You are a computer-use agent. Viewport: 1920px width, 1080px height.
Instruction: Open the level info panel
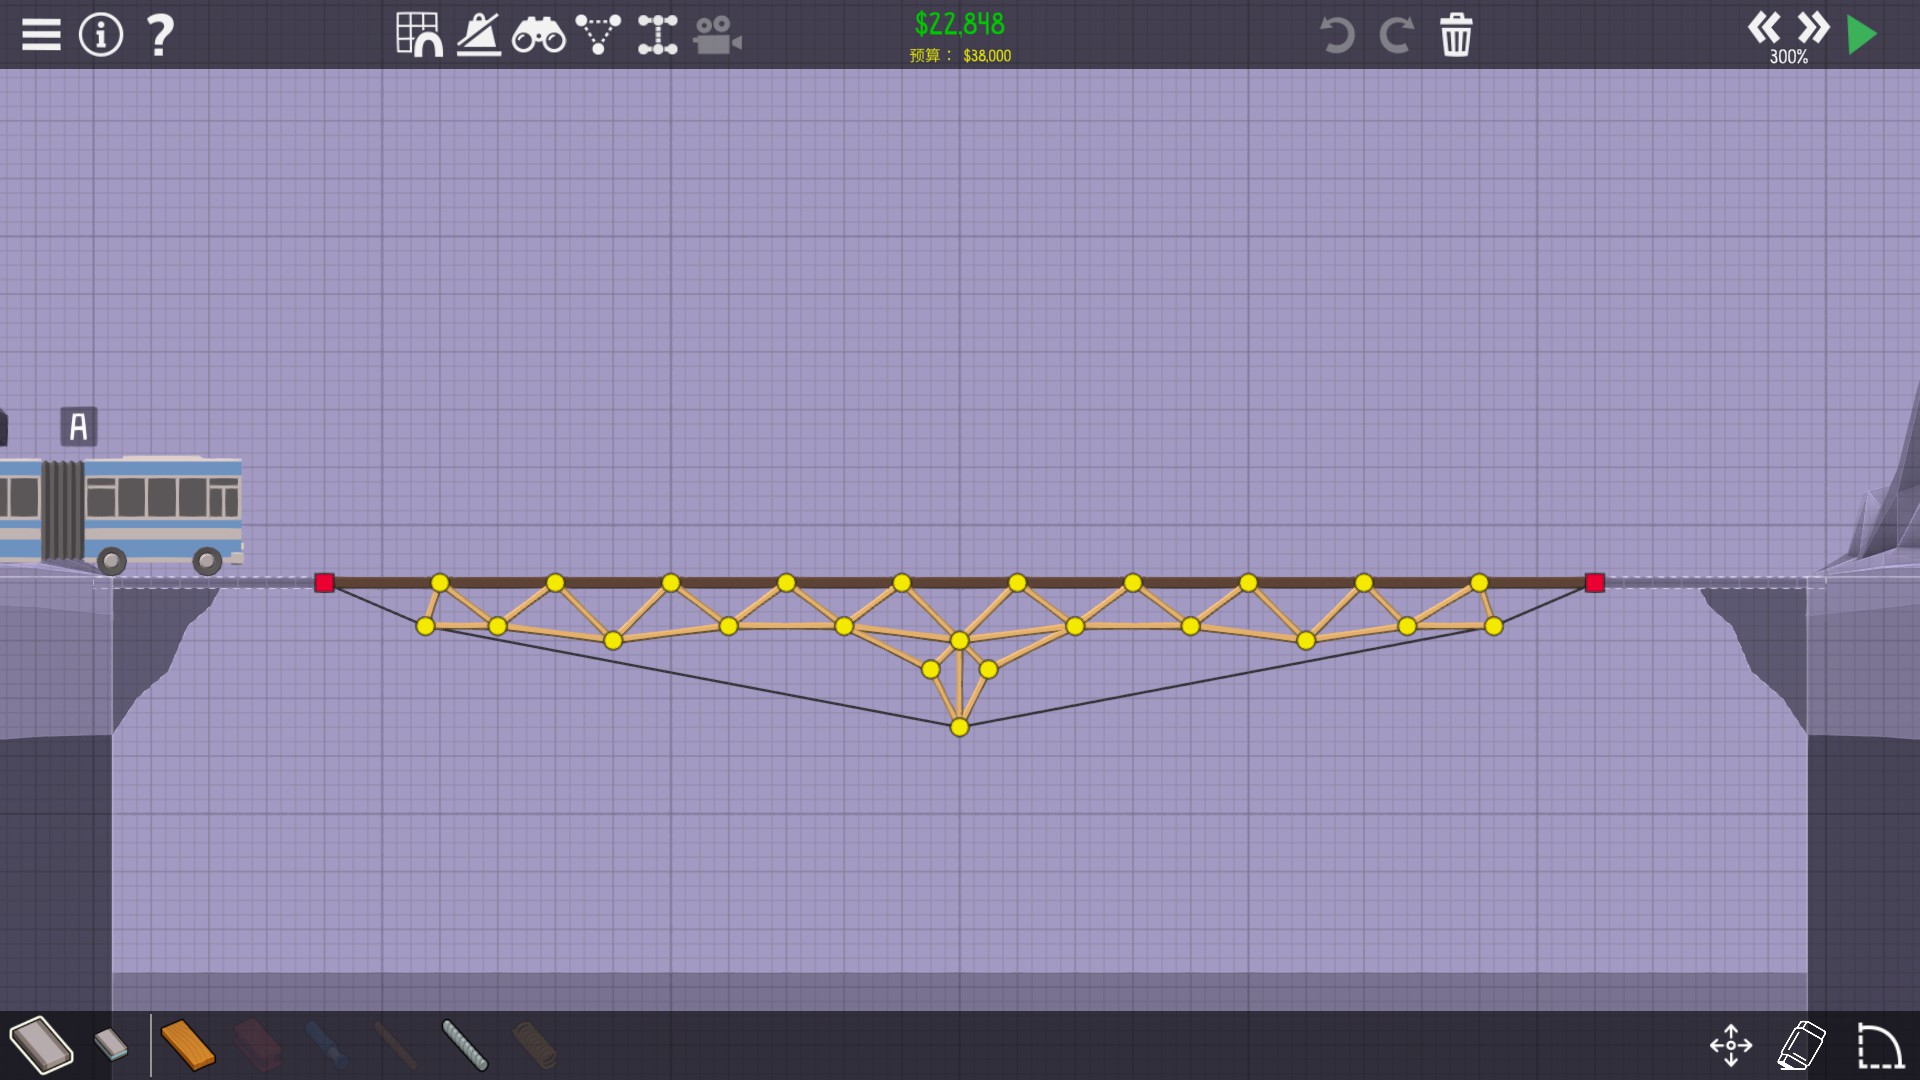click(x=101, y=35)
